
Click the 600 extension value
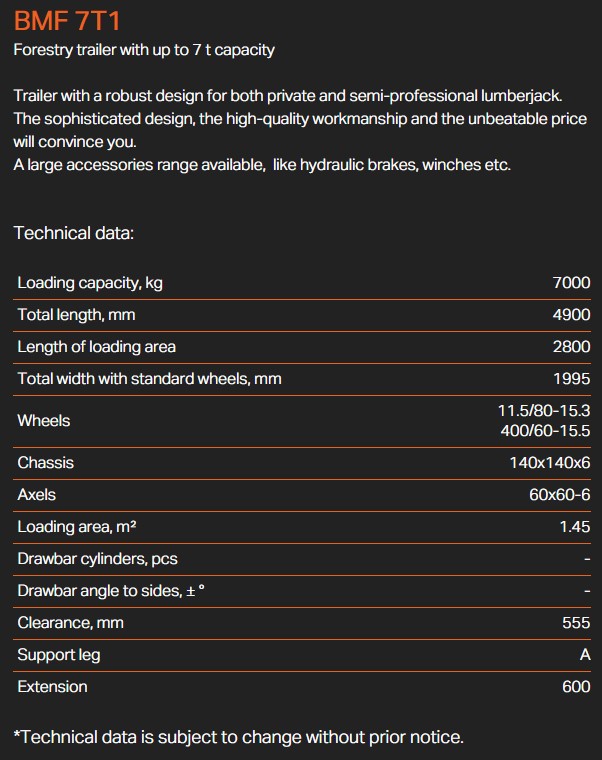click(575, 687)
